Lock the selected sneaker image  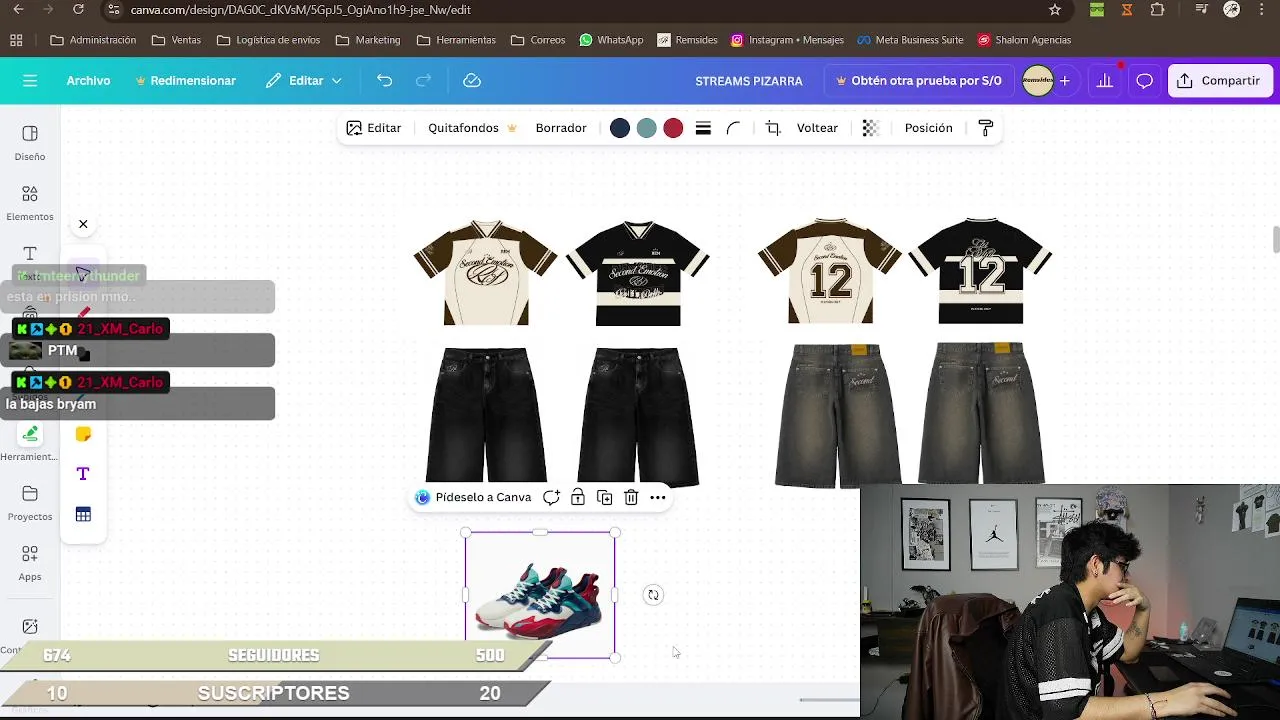pos(578,497)
